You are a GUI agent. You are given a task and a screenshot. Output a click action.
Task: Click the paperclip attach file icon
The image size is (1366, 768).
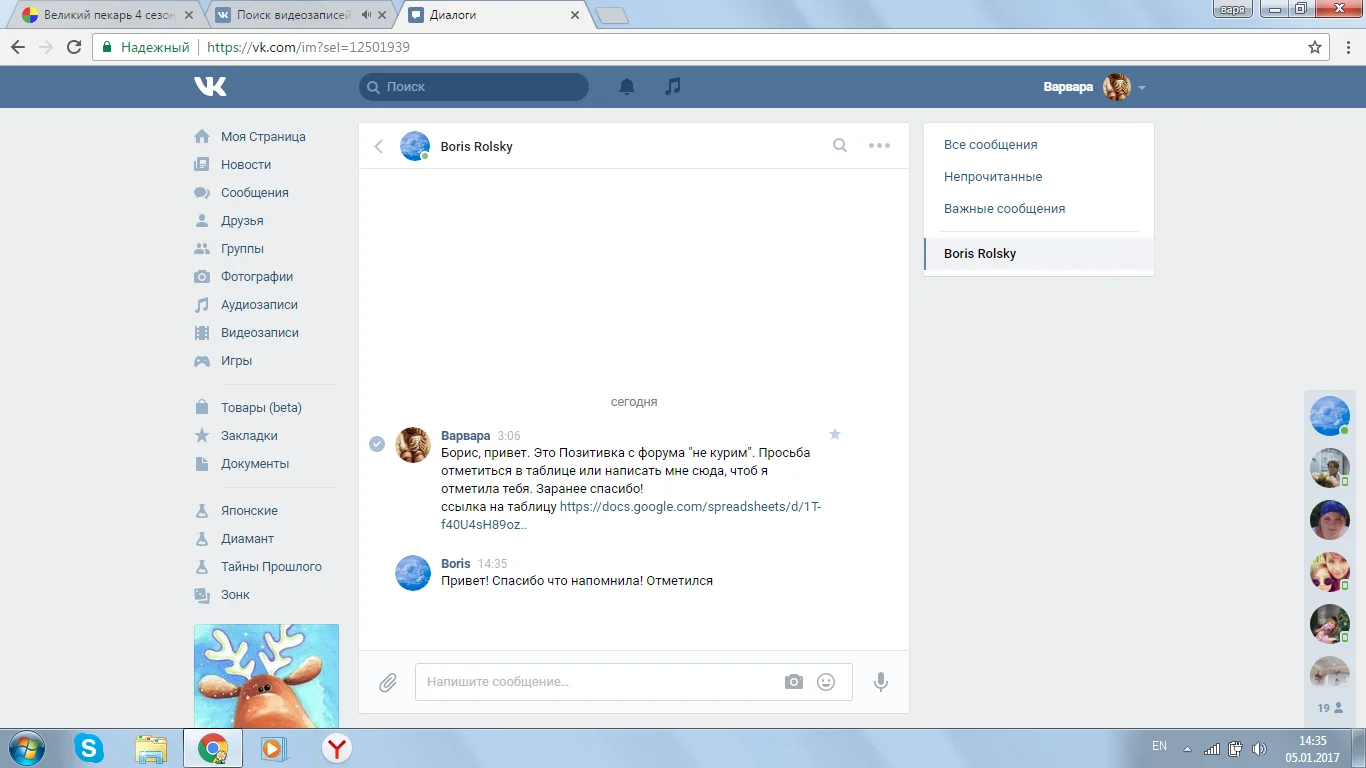click(388, 682)
